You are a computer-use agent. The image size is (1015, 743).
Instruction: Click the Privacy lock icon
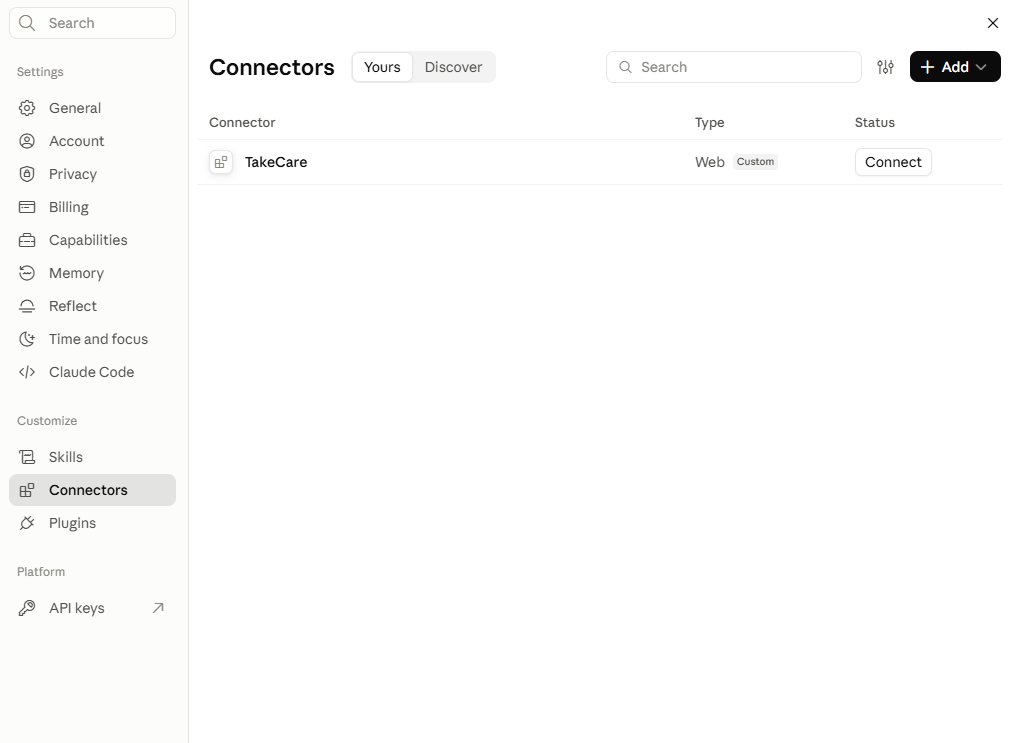point(27,174)
